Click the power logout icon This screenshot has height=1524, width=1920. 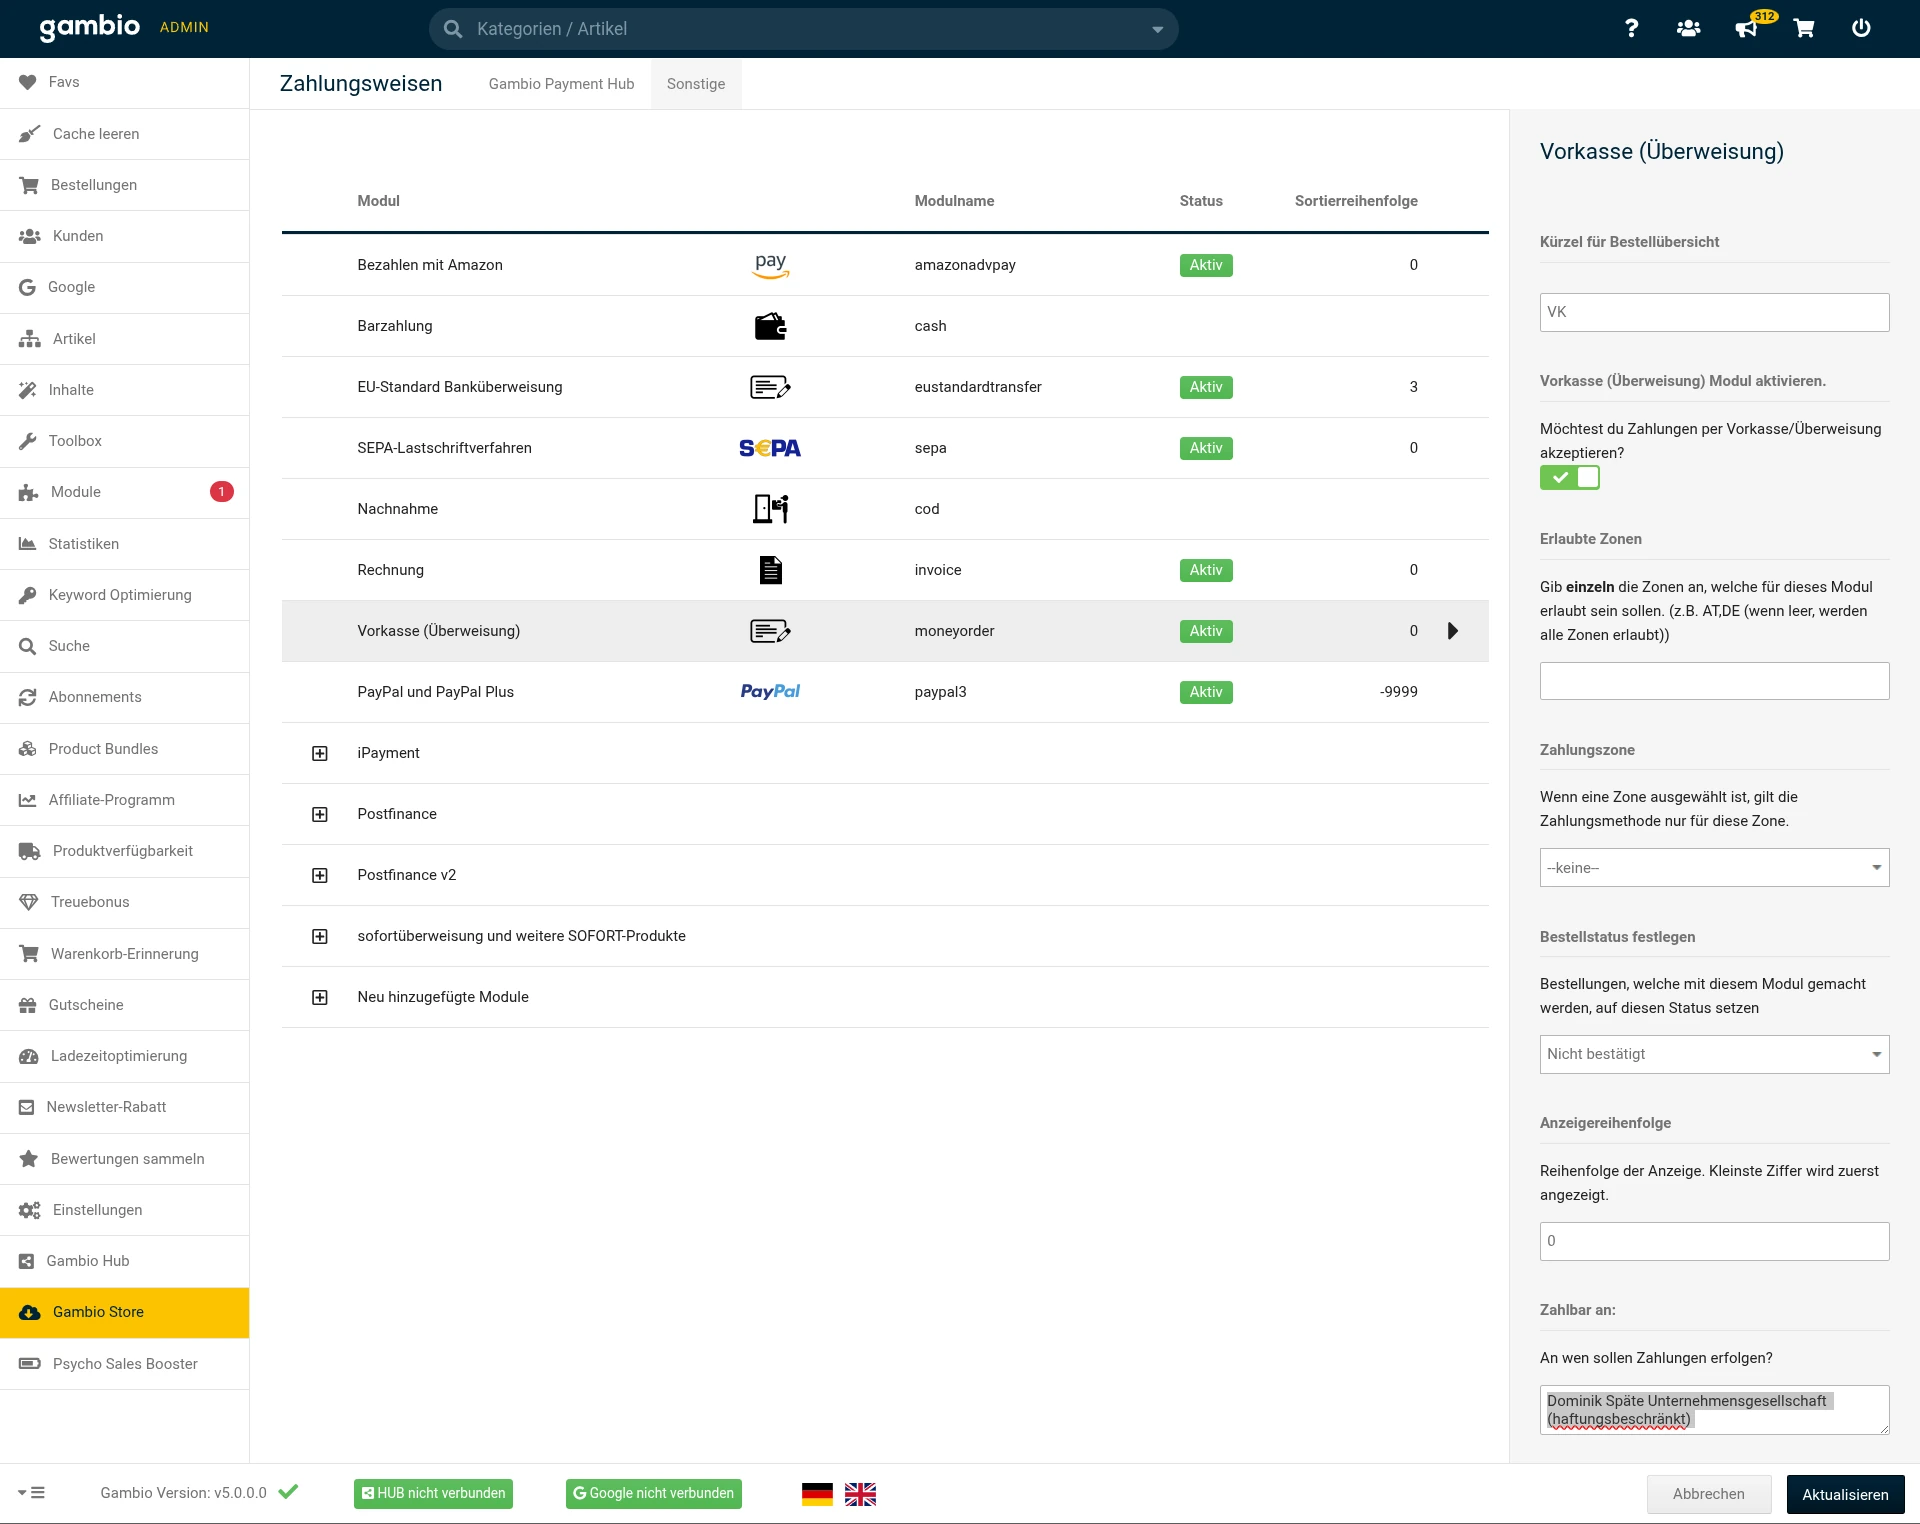[1861, 28]
